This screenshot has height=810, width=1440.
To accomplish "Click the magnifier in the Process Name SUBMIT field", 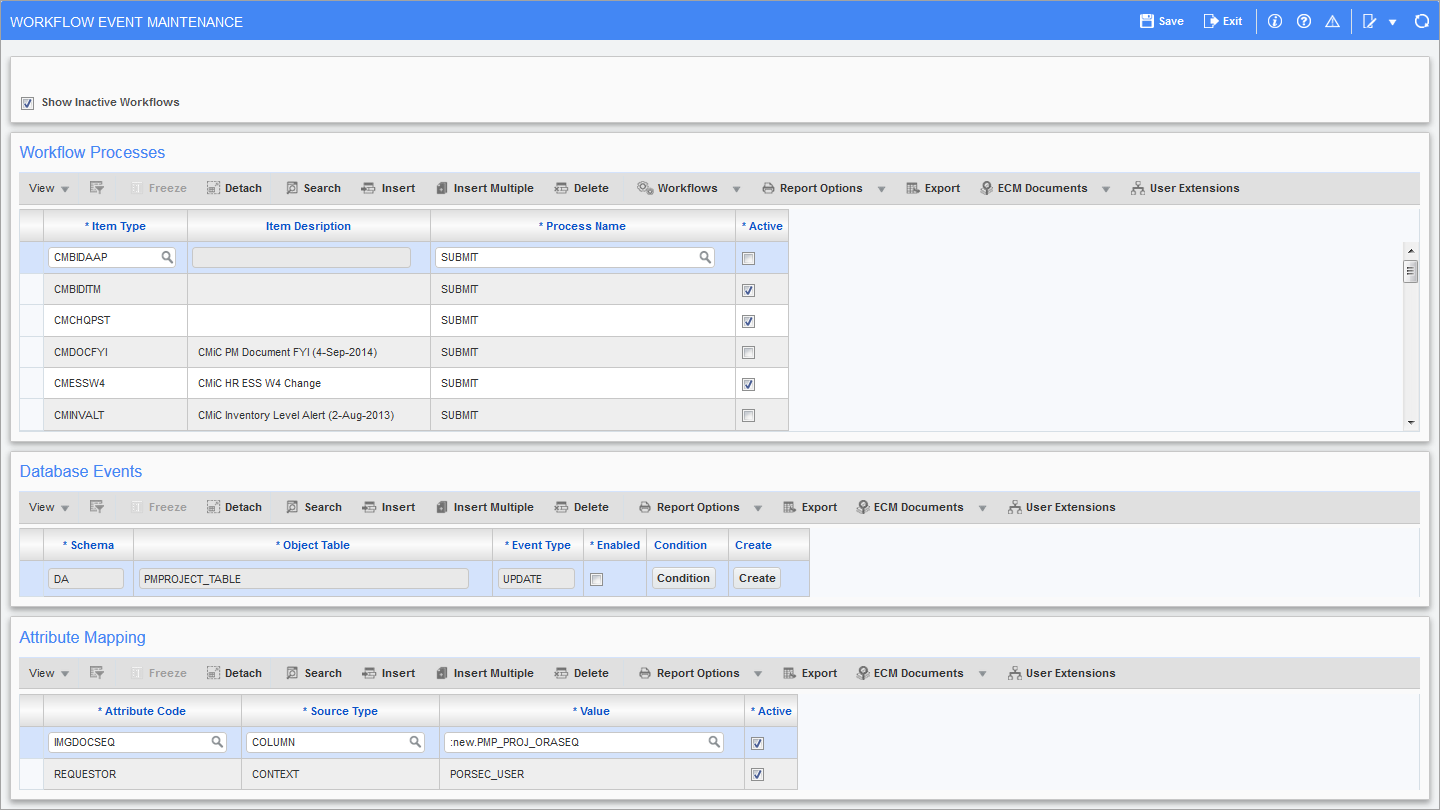I will (707, 257).
